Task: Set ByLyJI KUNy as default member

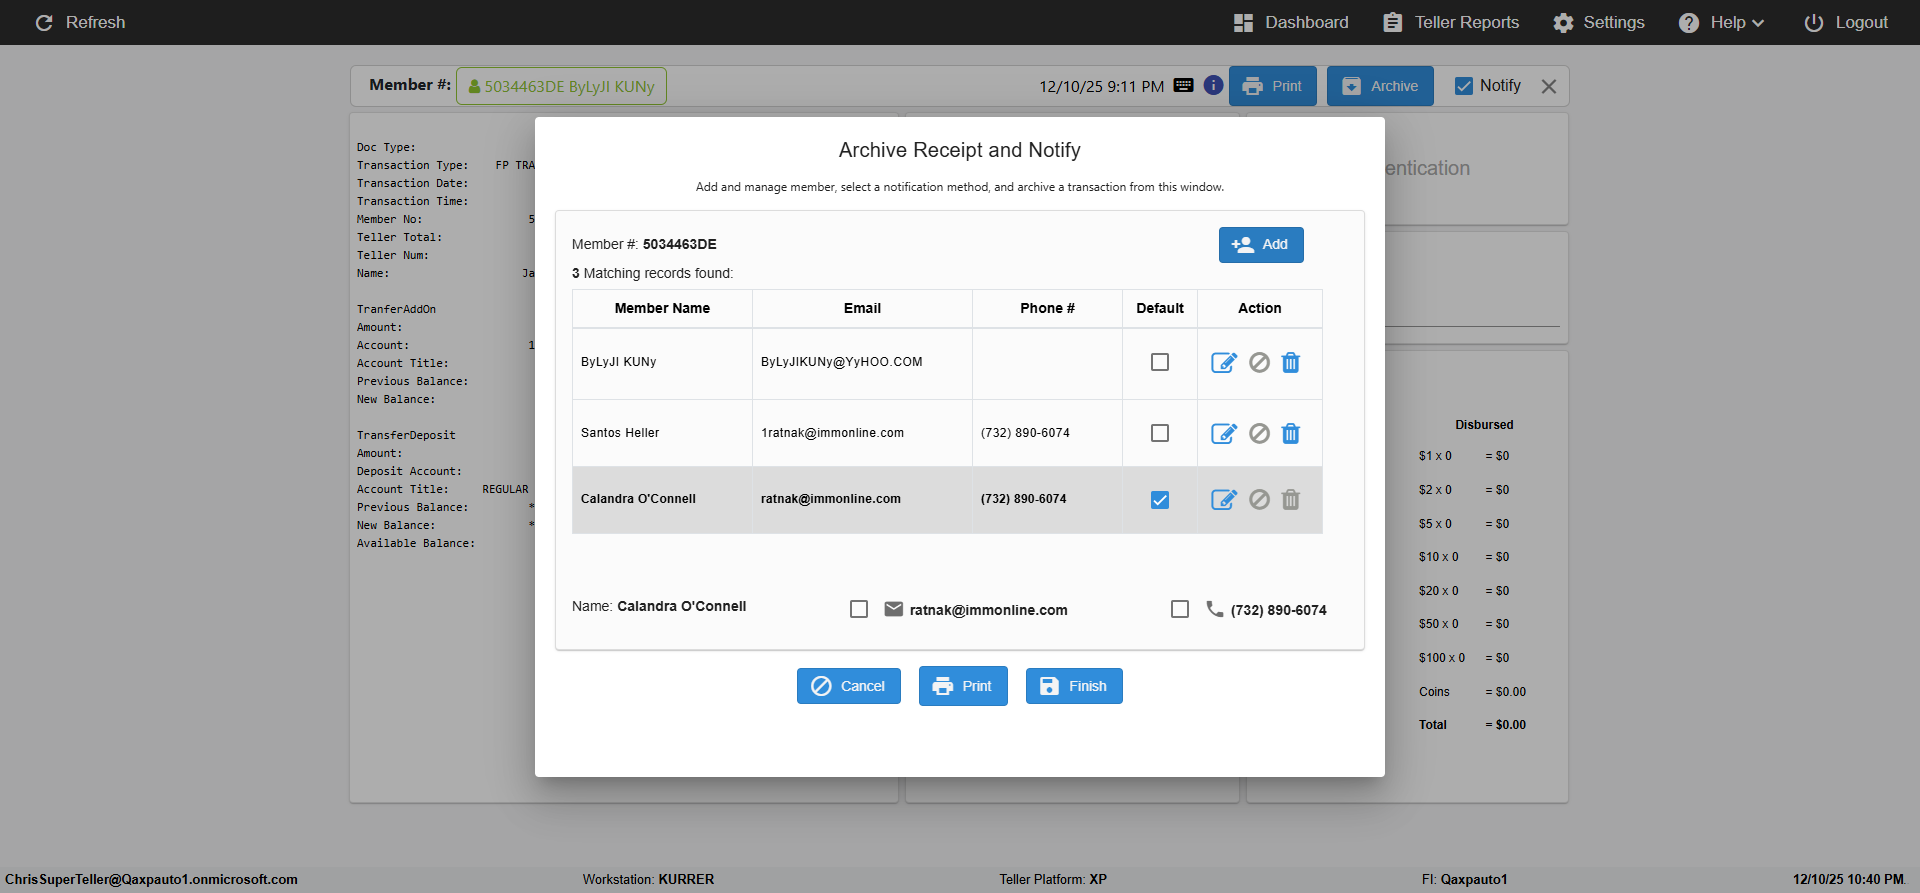Action: coord(1160,362)
